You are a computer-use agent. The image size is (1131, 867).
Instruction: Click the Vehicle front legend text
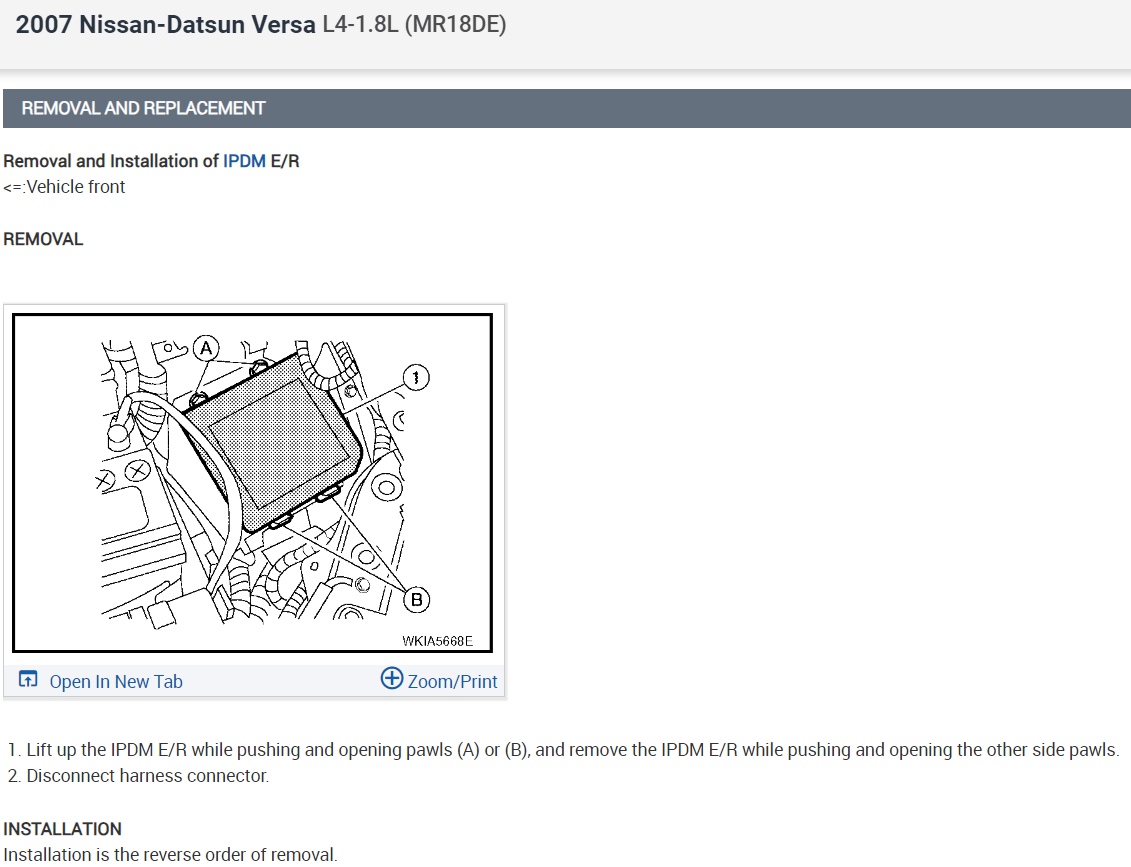tap(64, 187)
